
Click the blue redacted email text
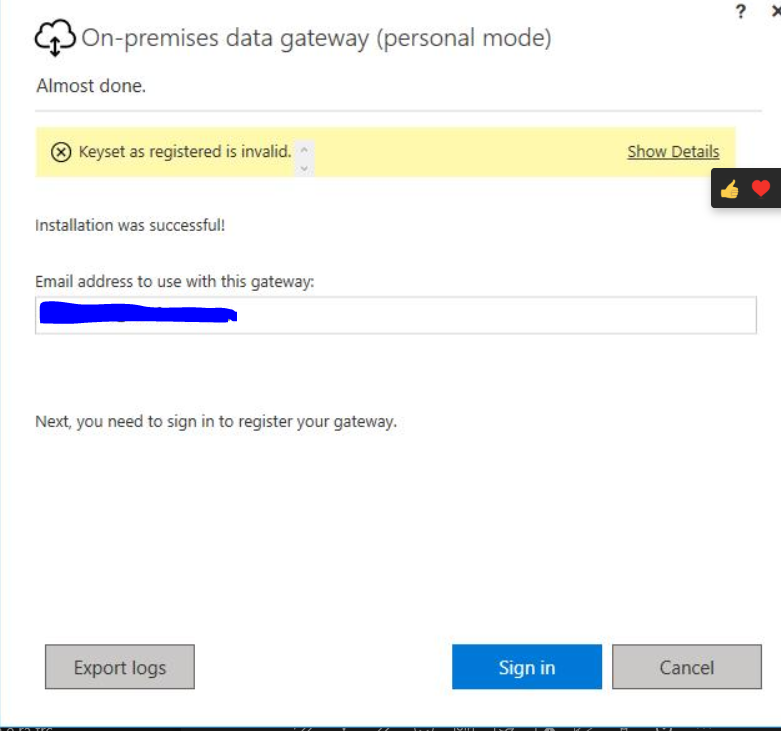137,314
